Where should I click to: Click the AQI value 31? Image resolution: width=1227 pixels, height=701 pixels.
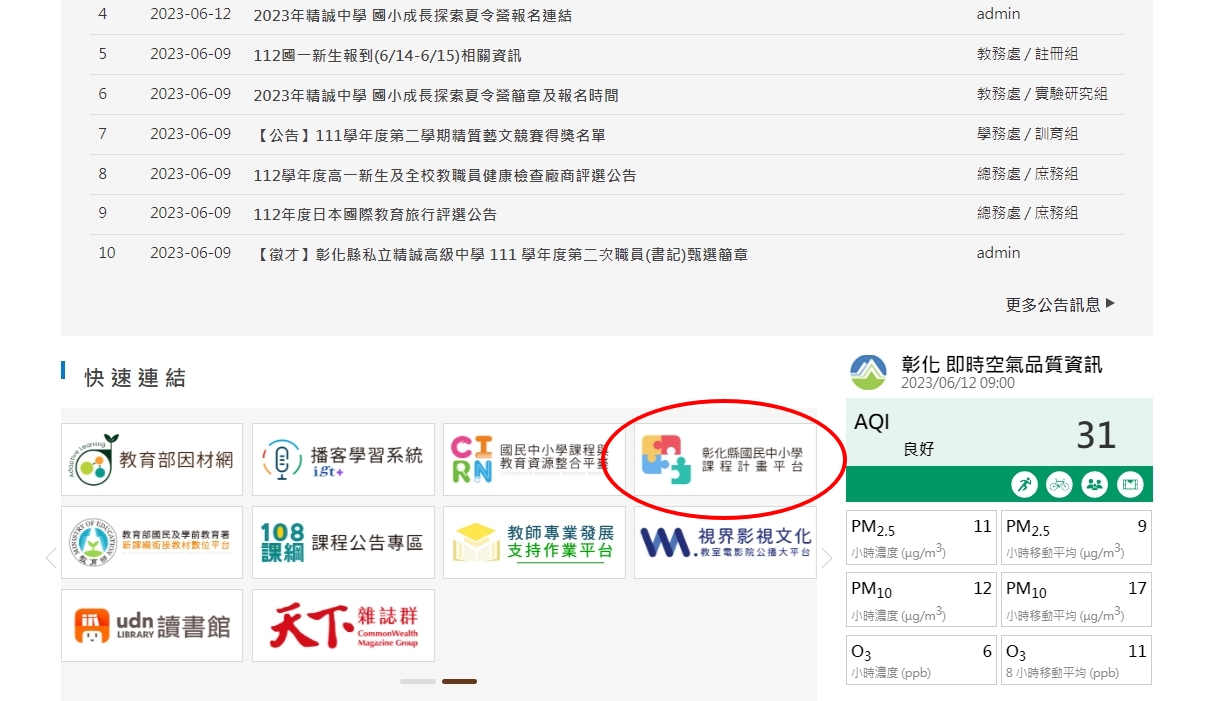(x=1096, y=435)
